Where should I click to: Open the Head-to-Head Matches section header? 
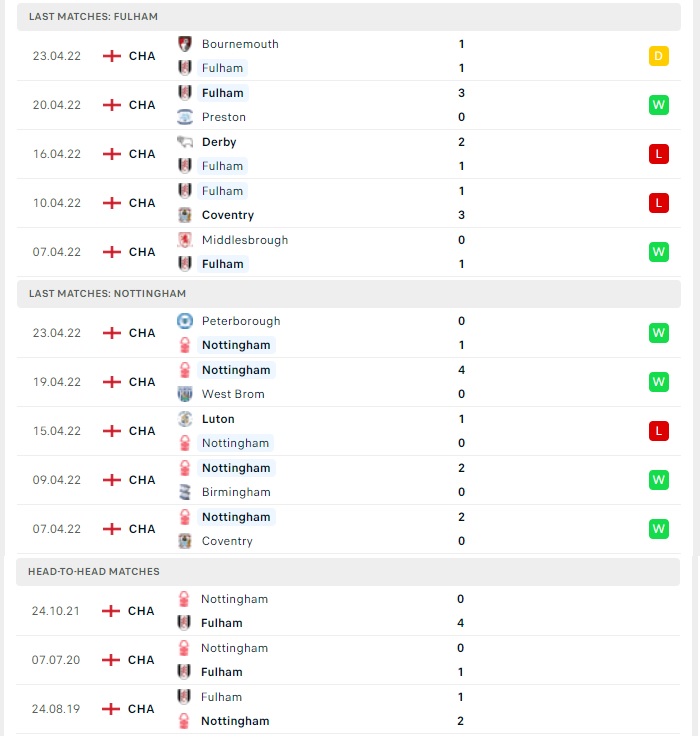(x=348, y=572)
